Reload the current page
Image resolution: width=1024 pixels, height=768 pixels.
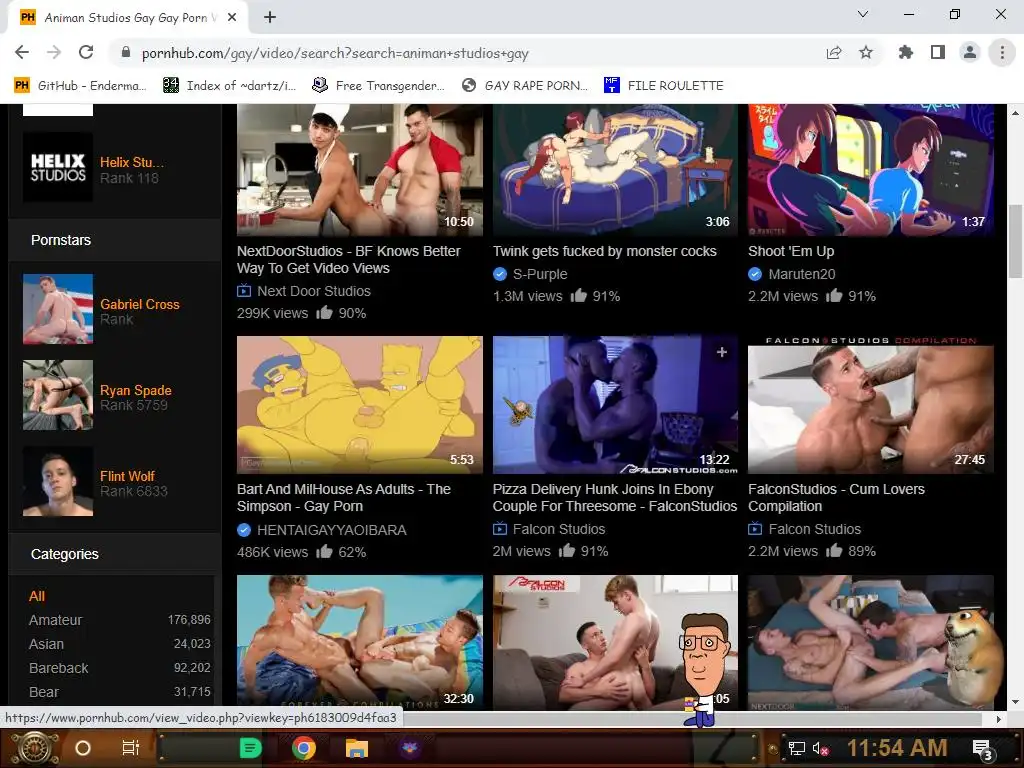[x=86, y=53]
